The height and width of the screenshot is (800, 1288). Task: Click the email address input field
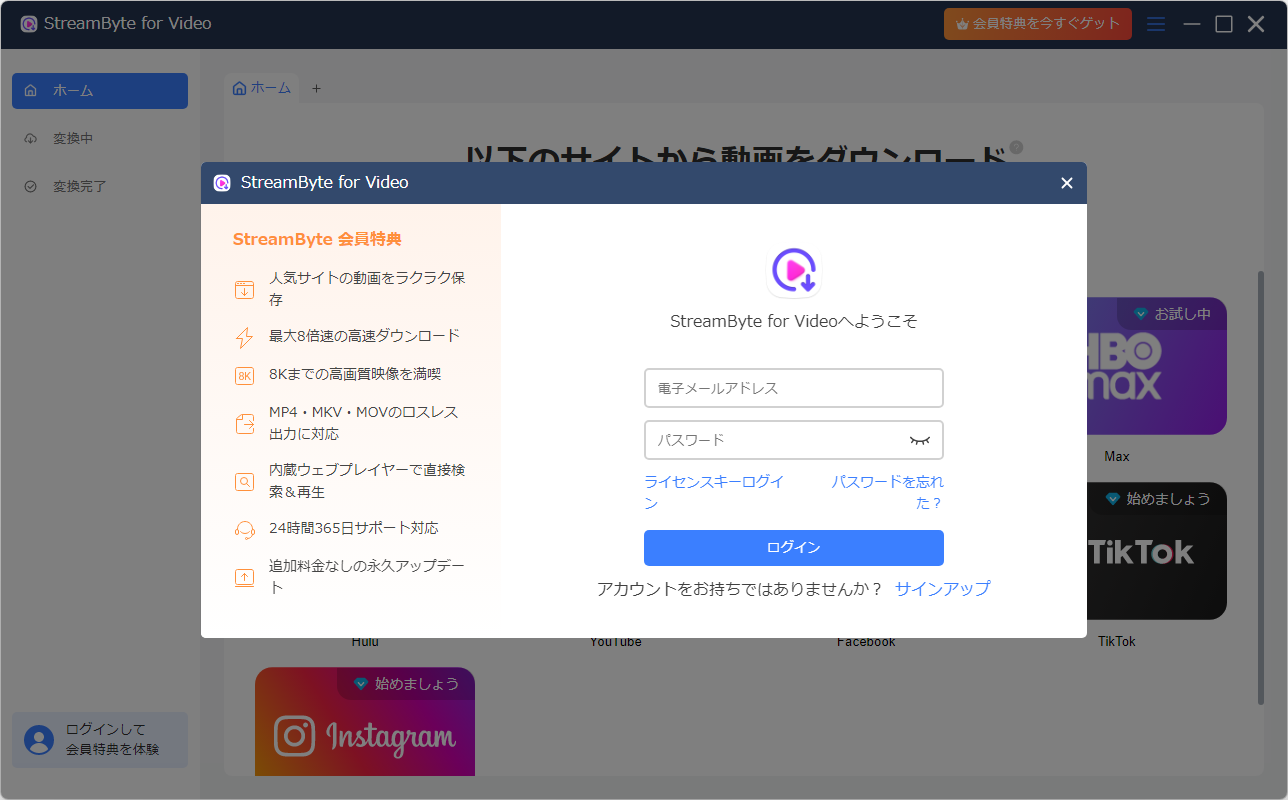pyautogui.click(x=794, y=388)
